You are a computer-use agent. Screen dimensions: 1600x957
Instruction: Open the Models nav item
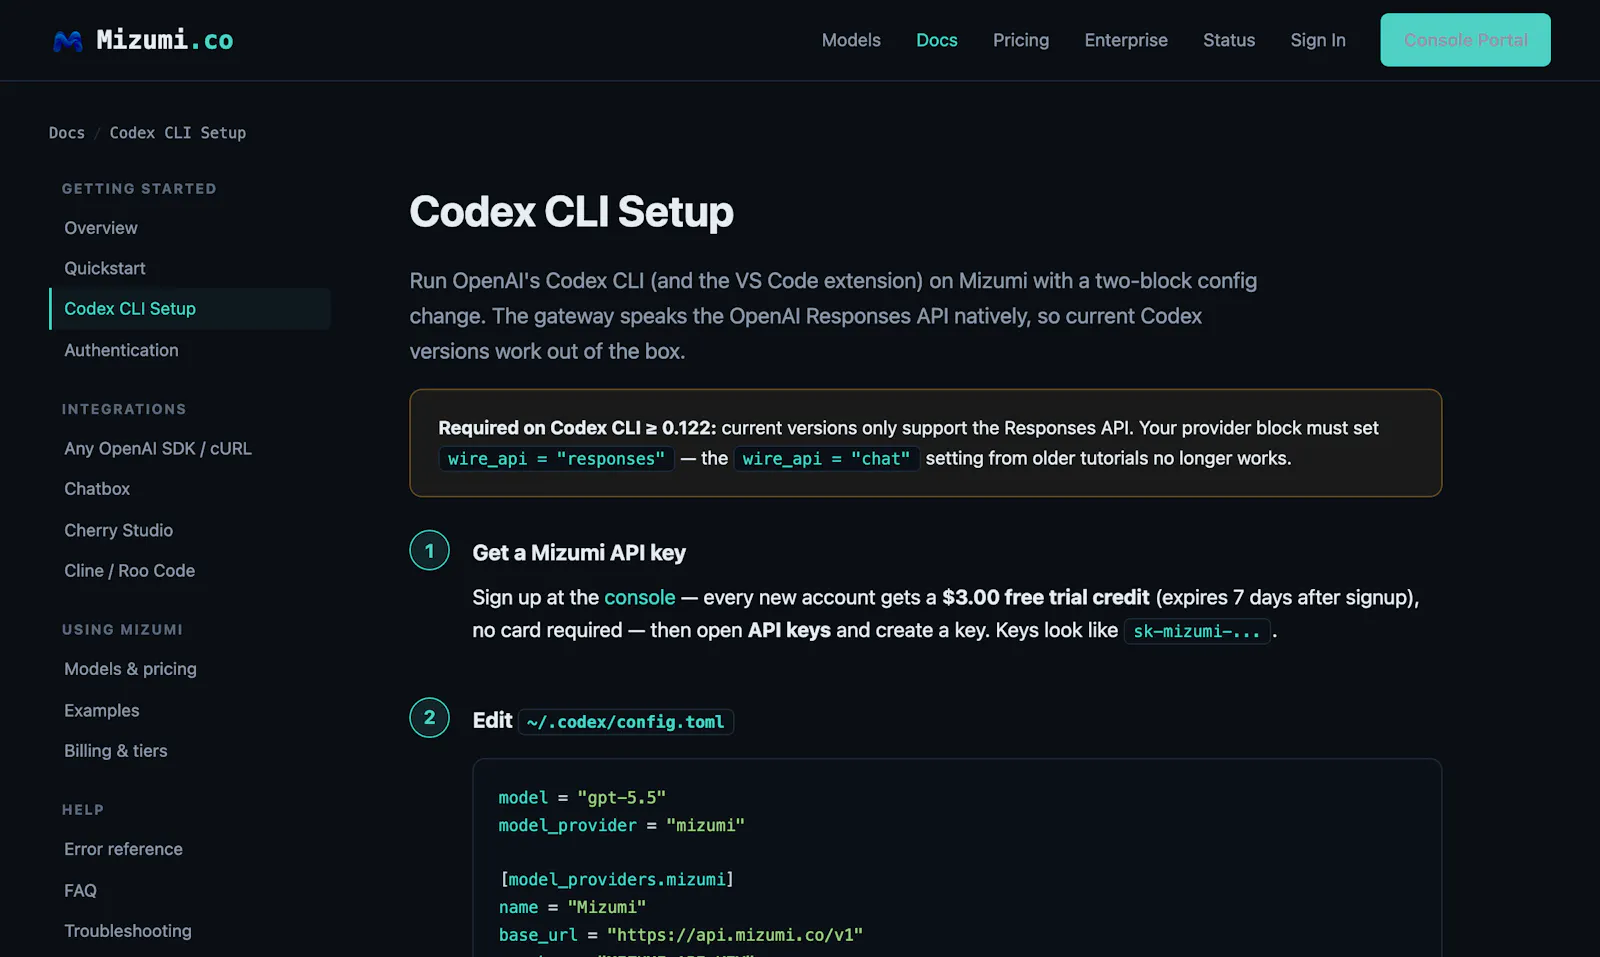pyautogui.click(x=851, y=40)
